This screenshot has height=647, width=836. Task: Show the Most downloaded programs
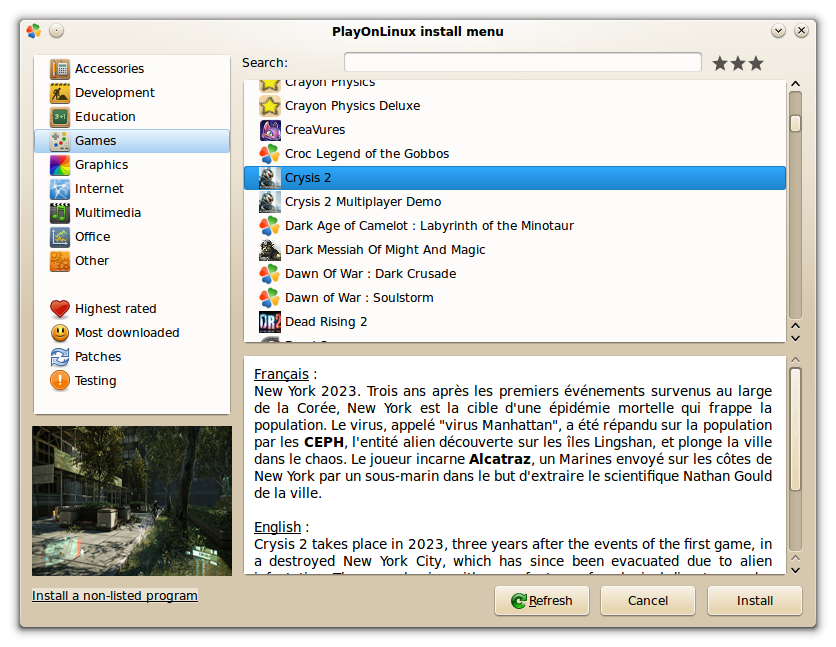(x=132, y=333)
